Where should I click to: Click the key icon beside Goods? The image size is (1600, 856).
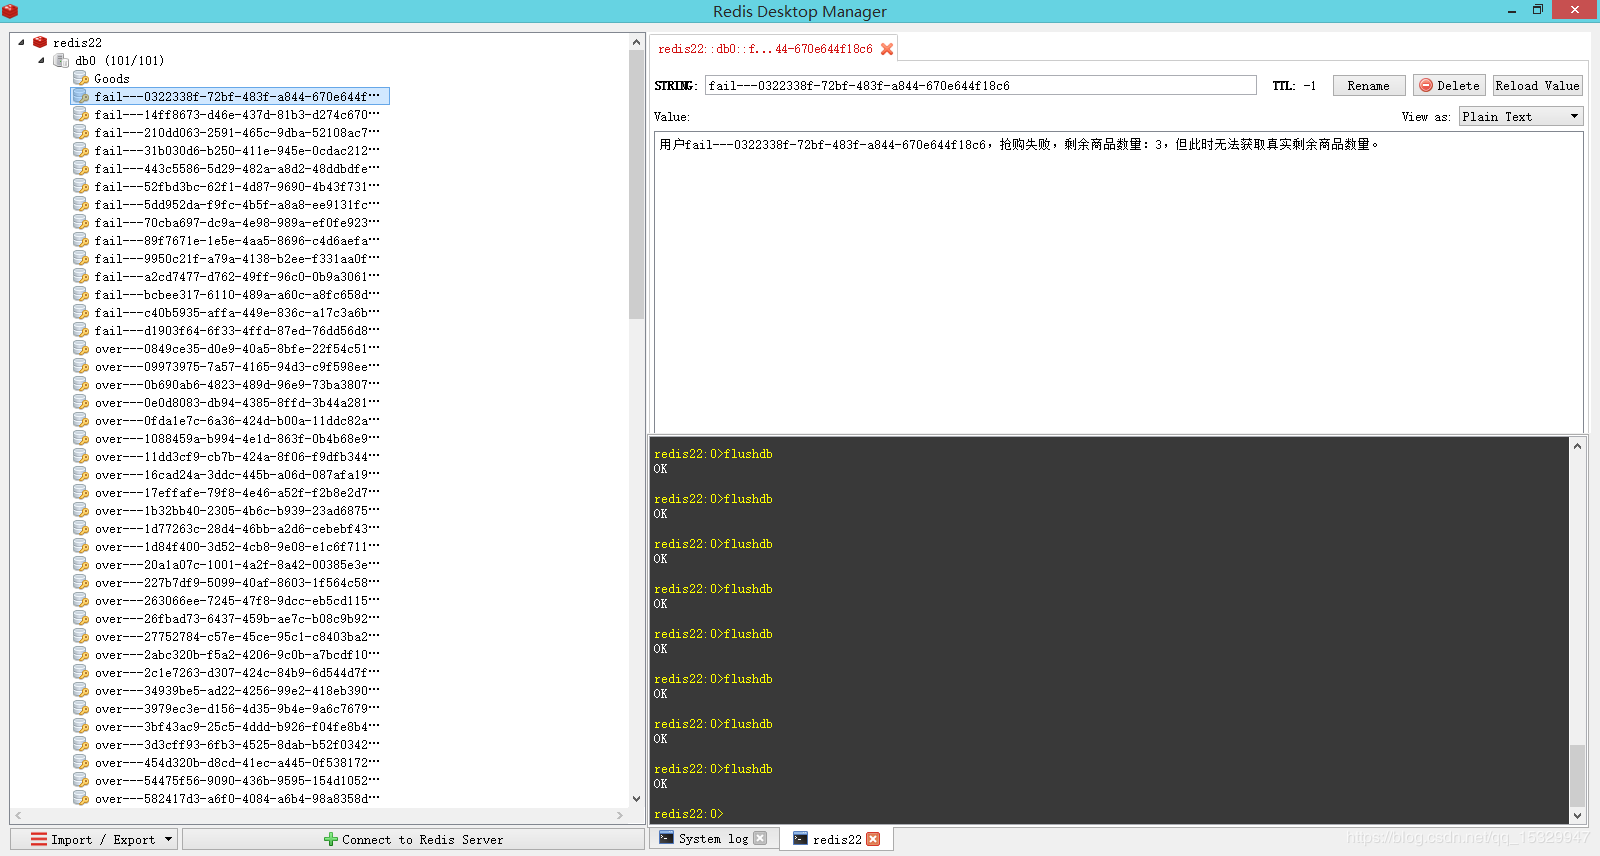point(81,78)
